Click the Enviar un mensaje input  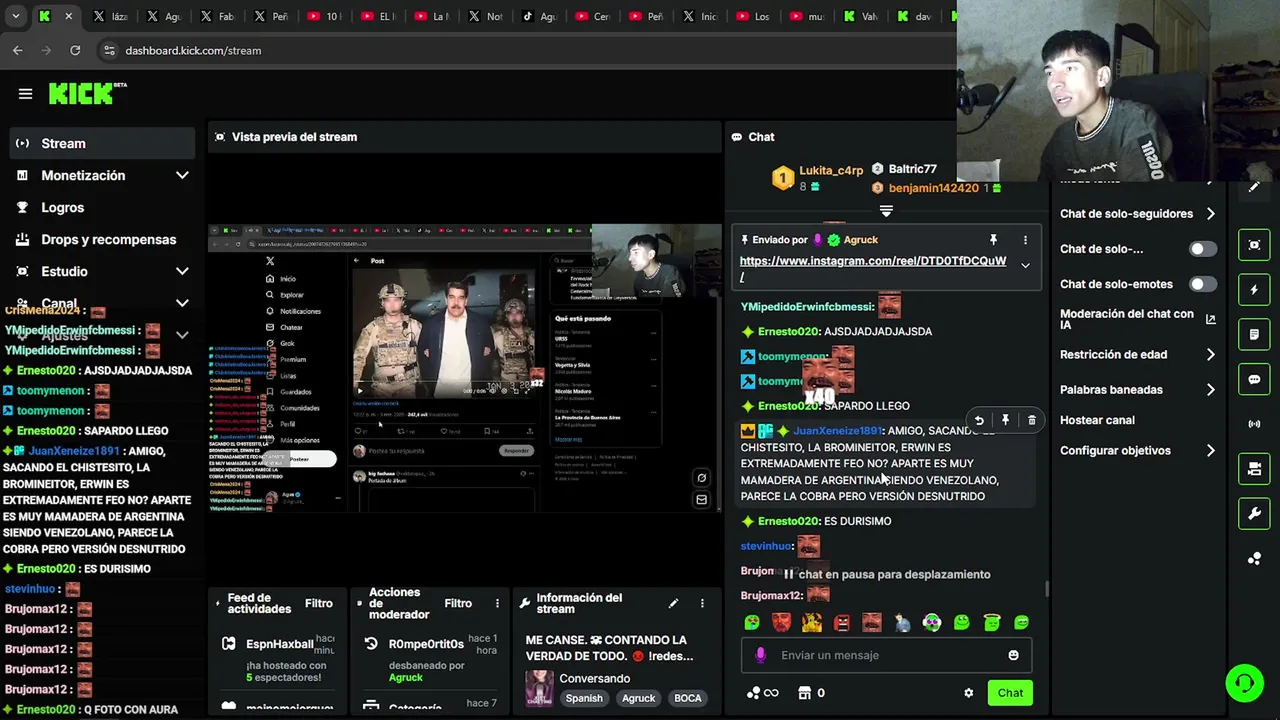click(886, 655)
